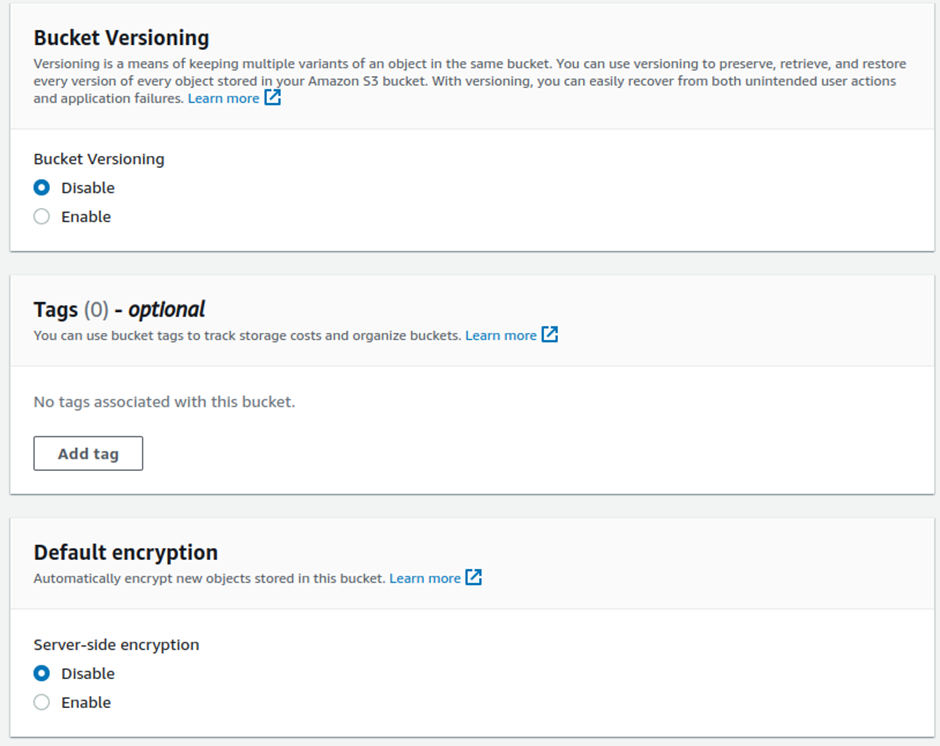Open Learn more link about versioning

pyautogui.click(x=224, y=98)
